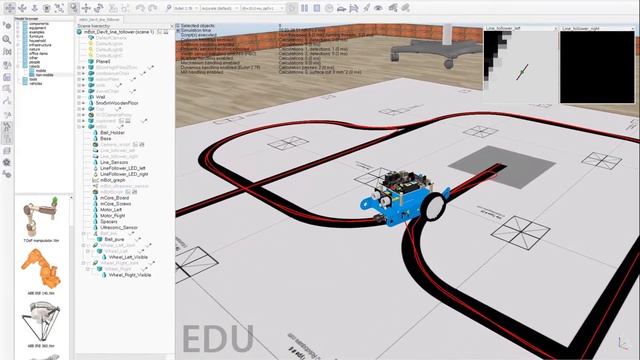The image size is (640, 360).
Task: Click the redo arrow
Action: click(152, 8)
